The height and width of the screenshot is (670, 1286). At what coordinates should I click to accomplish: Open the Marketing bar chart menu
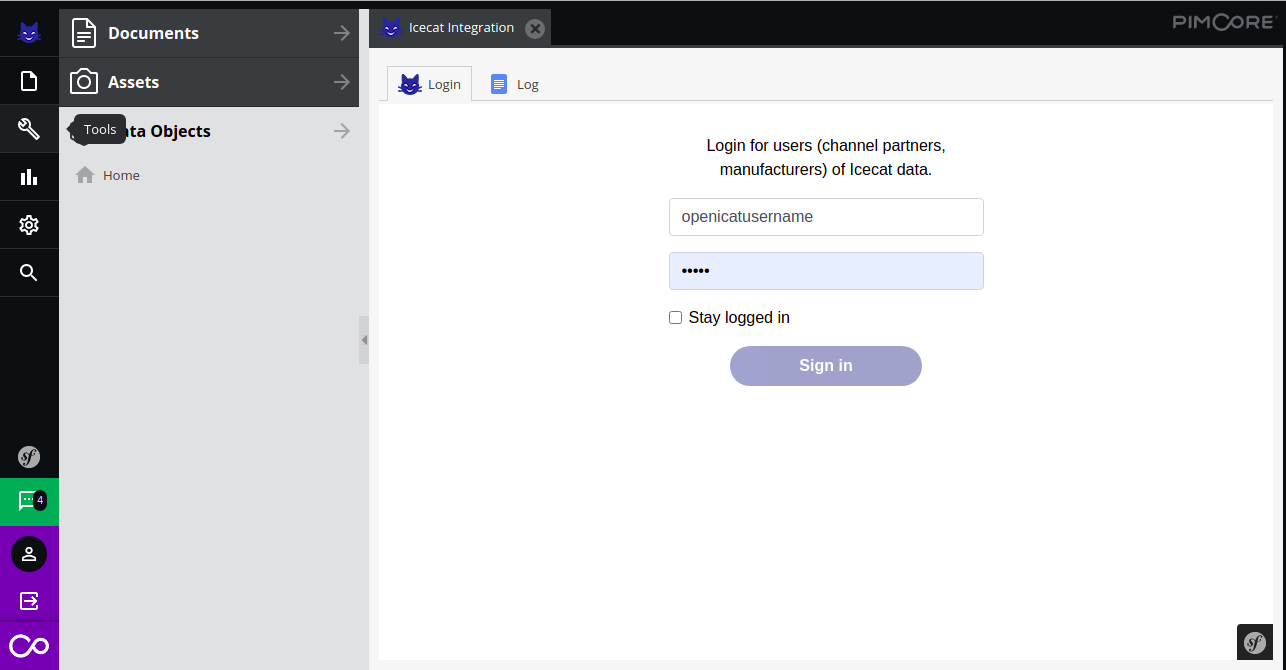(29, 177)
